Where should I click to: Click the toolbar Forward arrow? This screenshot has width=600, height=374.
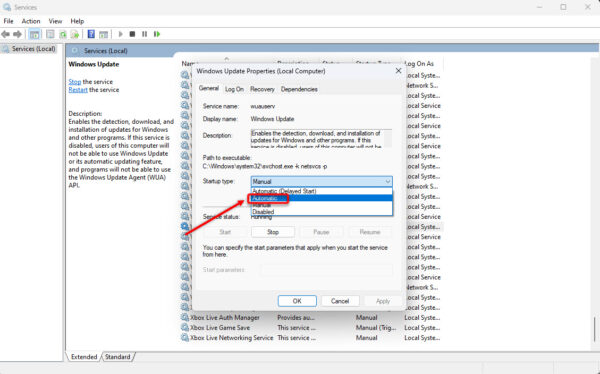click(17, 34)
